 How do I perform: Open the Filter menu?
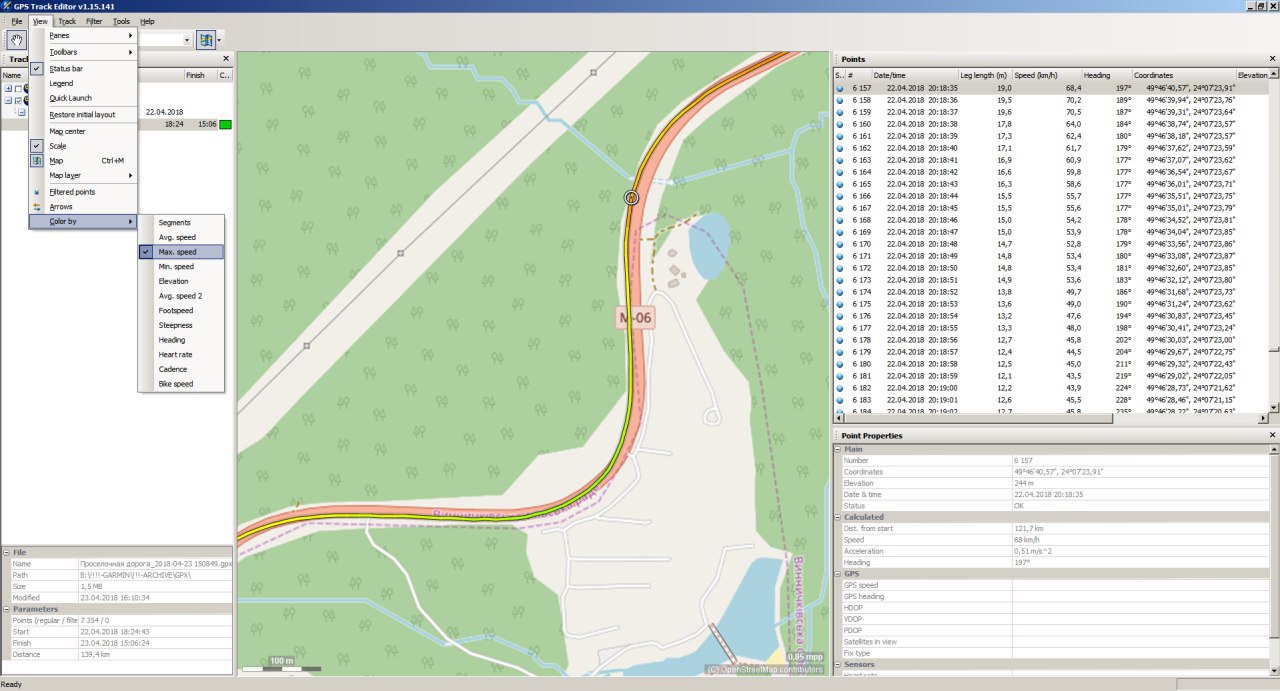click(x=94, y=21)
